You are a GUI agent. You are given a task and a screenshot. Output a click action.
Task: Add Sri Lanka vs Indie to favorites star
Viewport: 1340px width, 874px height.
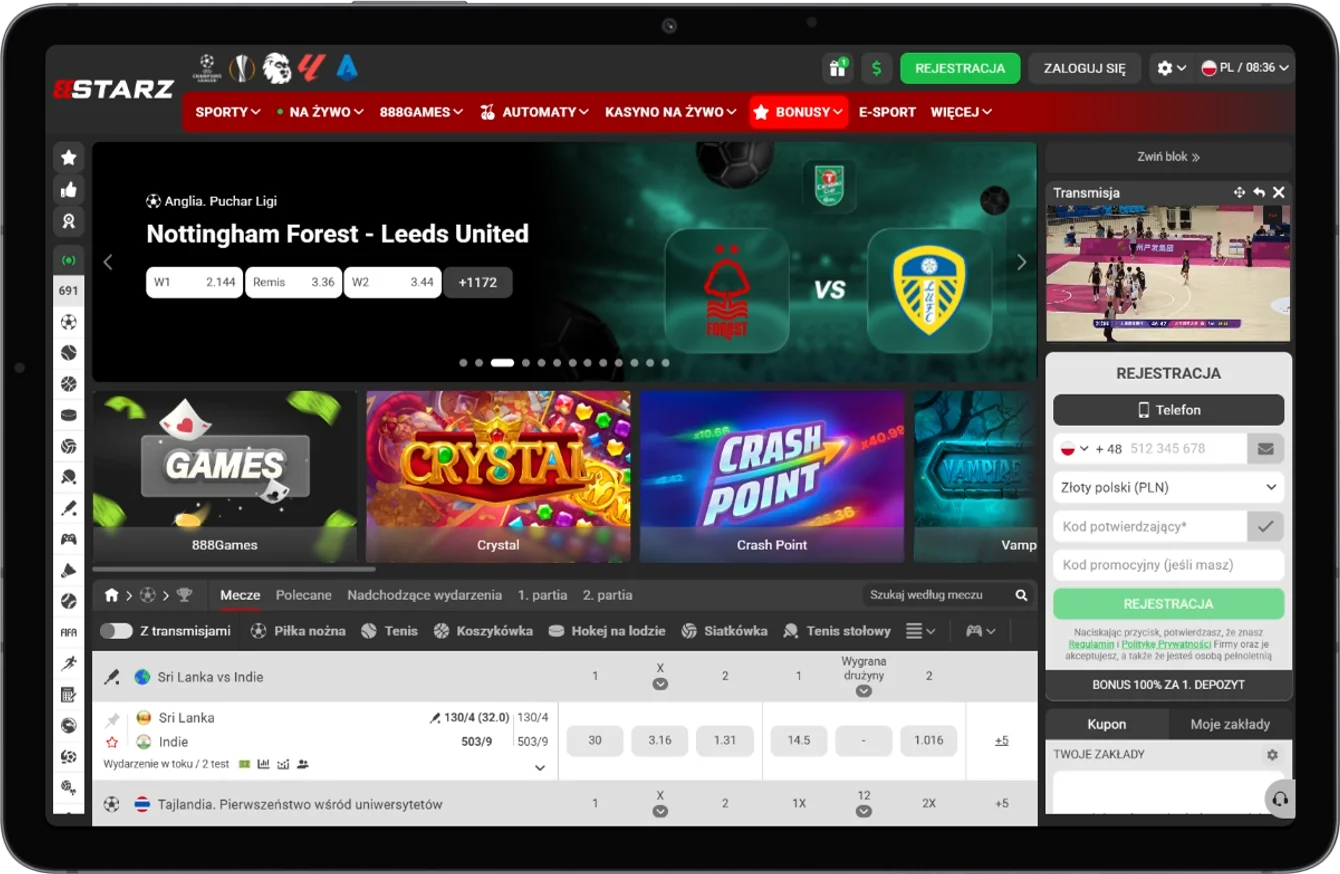(113, 742)
